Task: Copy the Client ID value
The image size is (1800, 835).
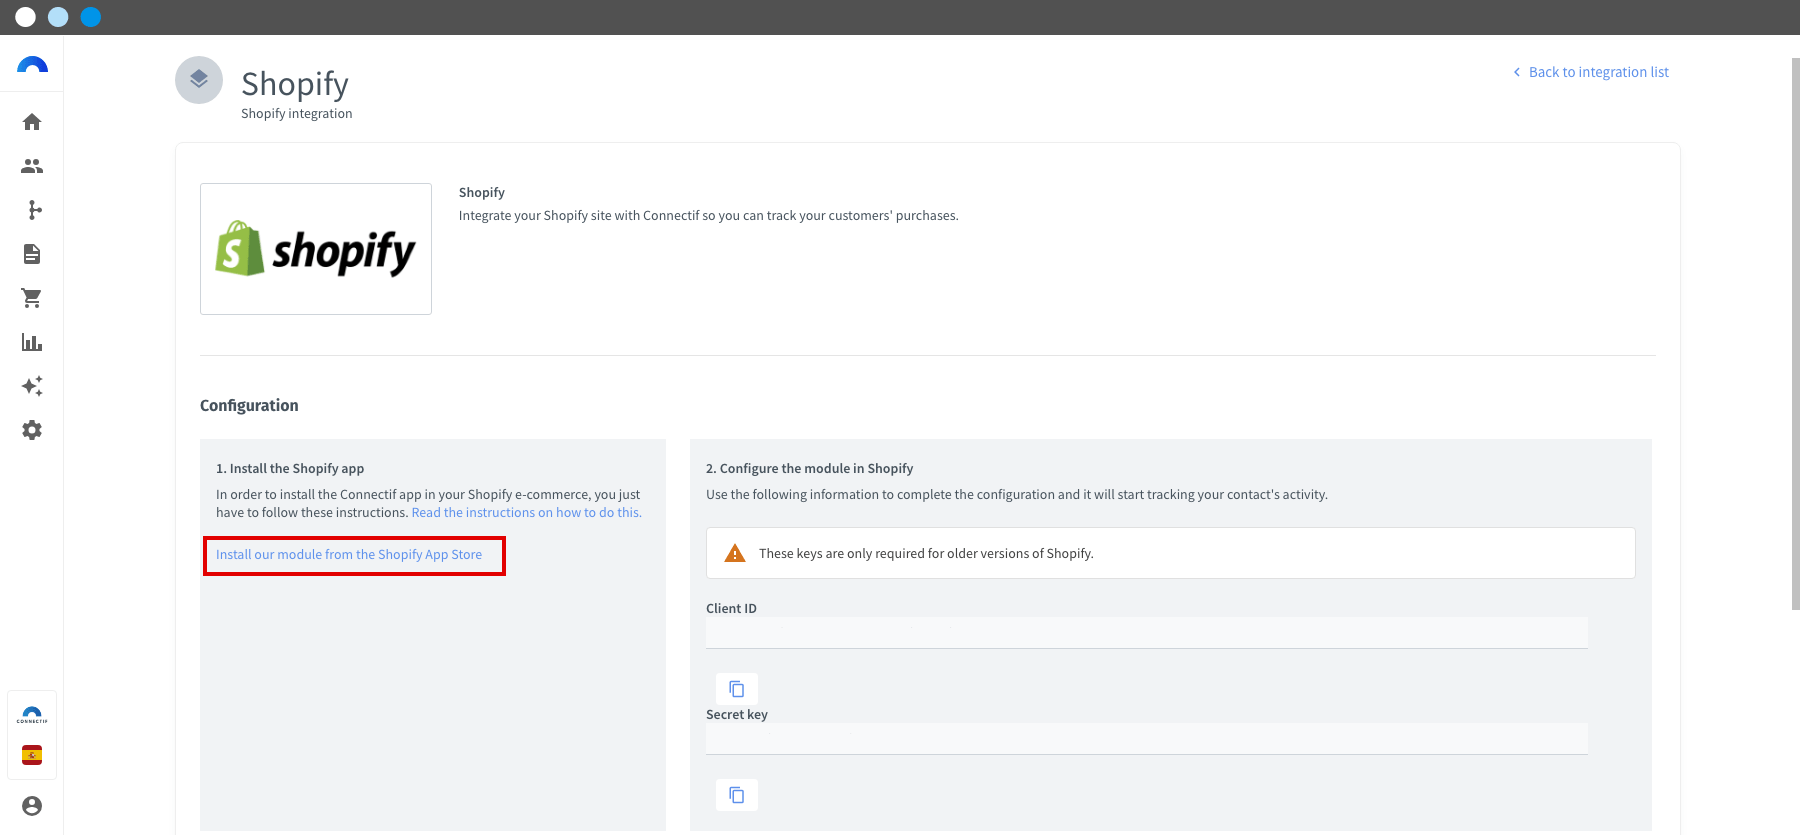Action: click(x=737, y=689)
